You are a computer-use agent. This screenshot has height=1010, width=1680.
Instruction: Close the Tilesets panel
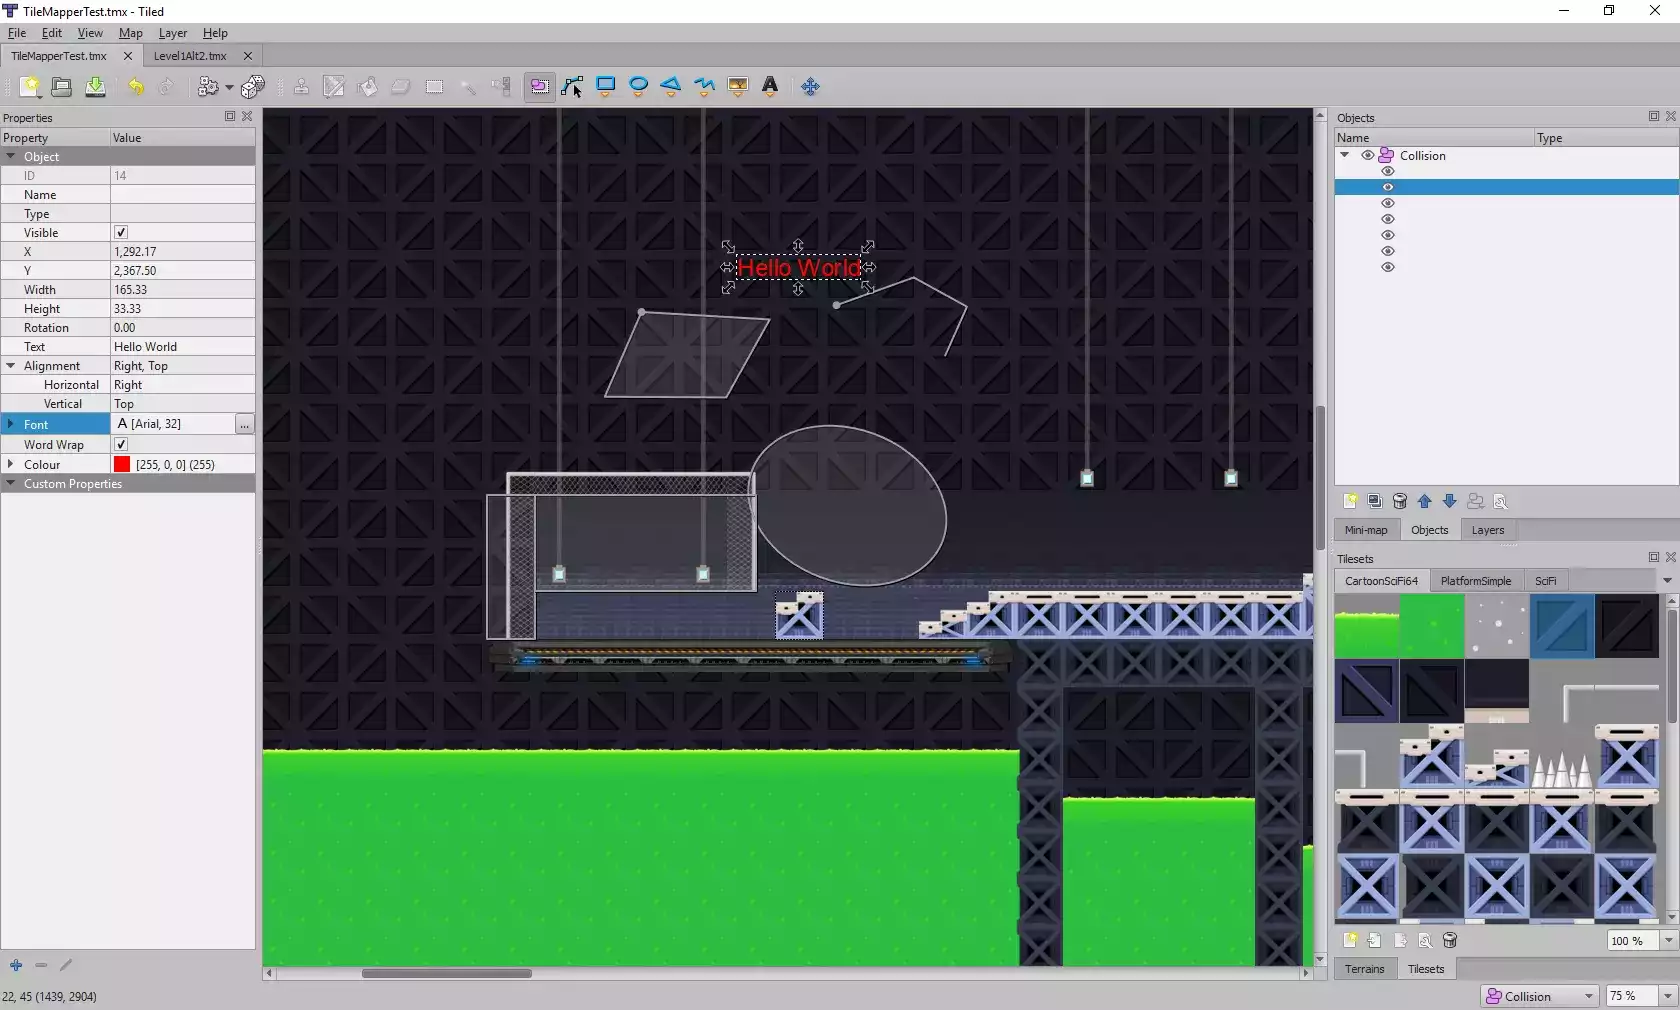pos(1670,557)
